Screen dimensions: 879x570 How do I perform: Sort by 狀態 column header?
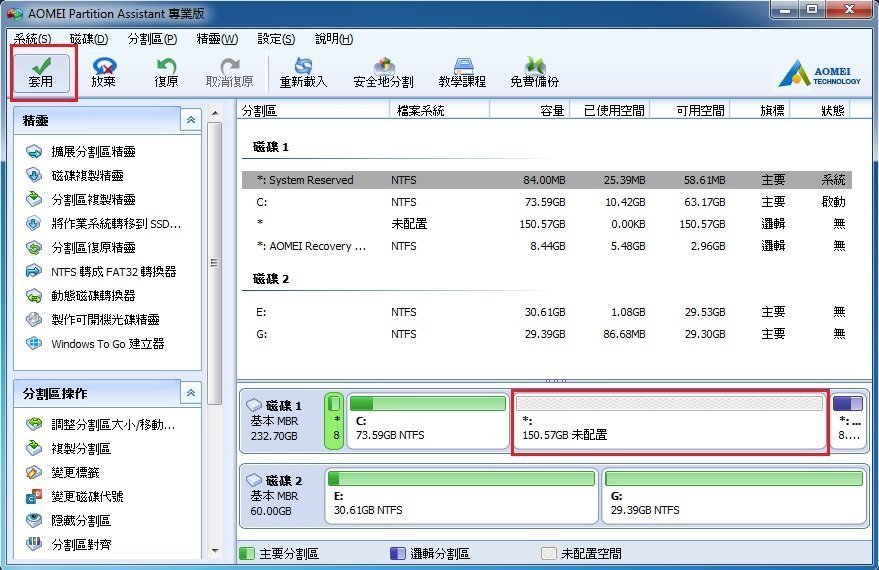[821, 110]
